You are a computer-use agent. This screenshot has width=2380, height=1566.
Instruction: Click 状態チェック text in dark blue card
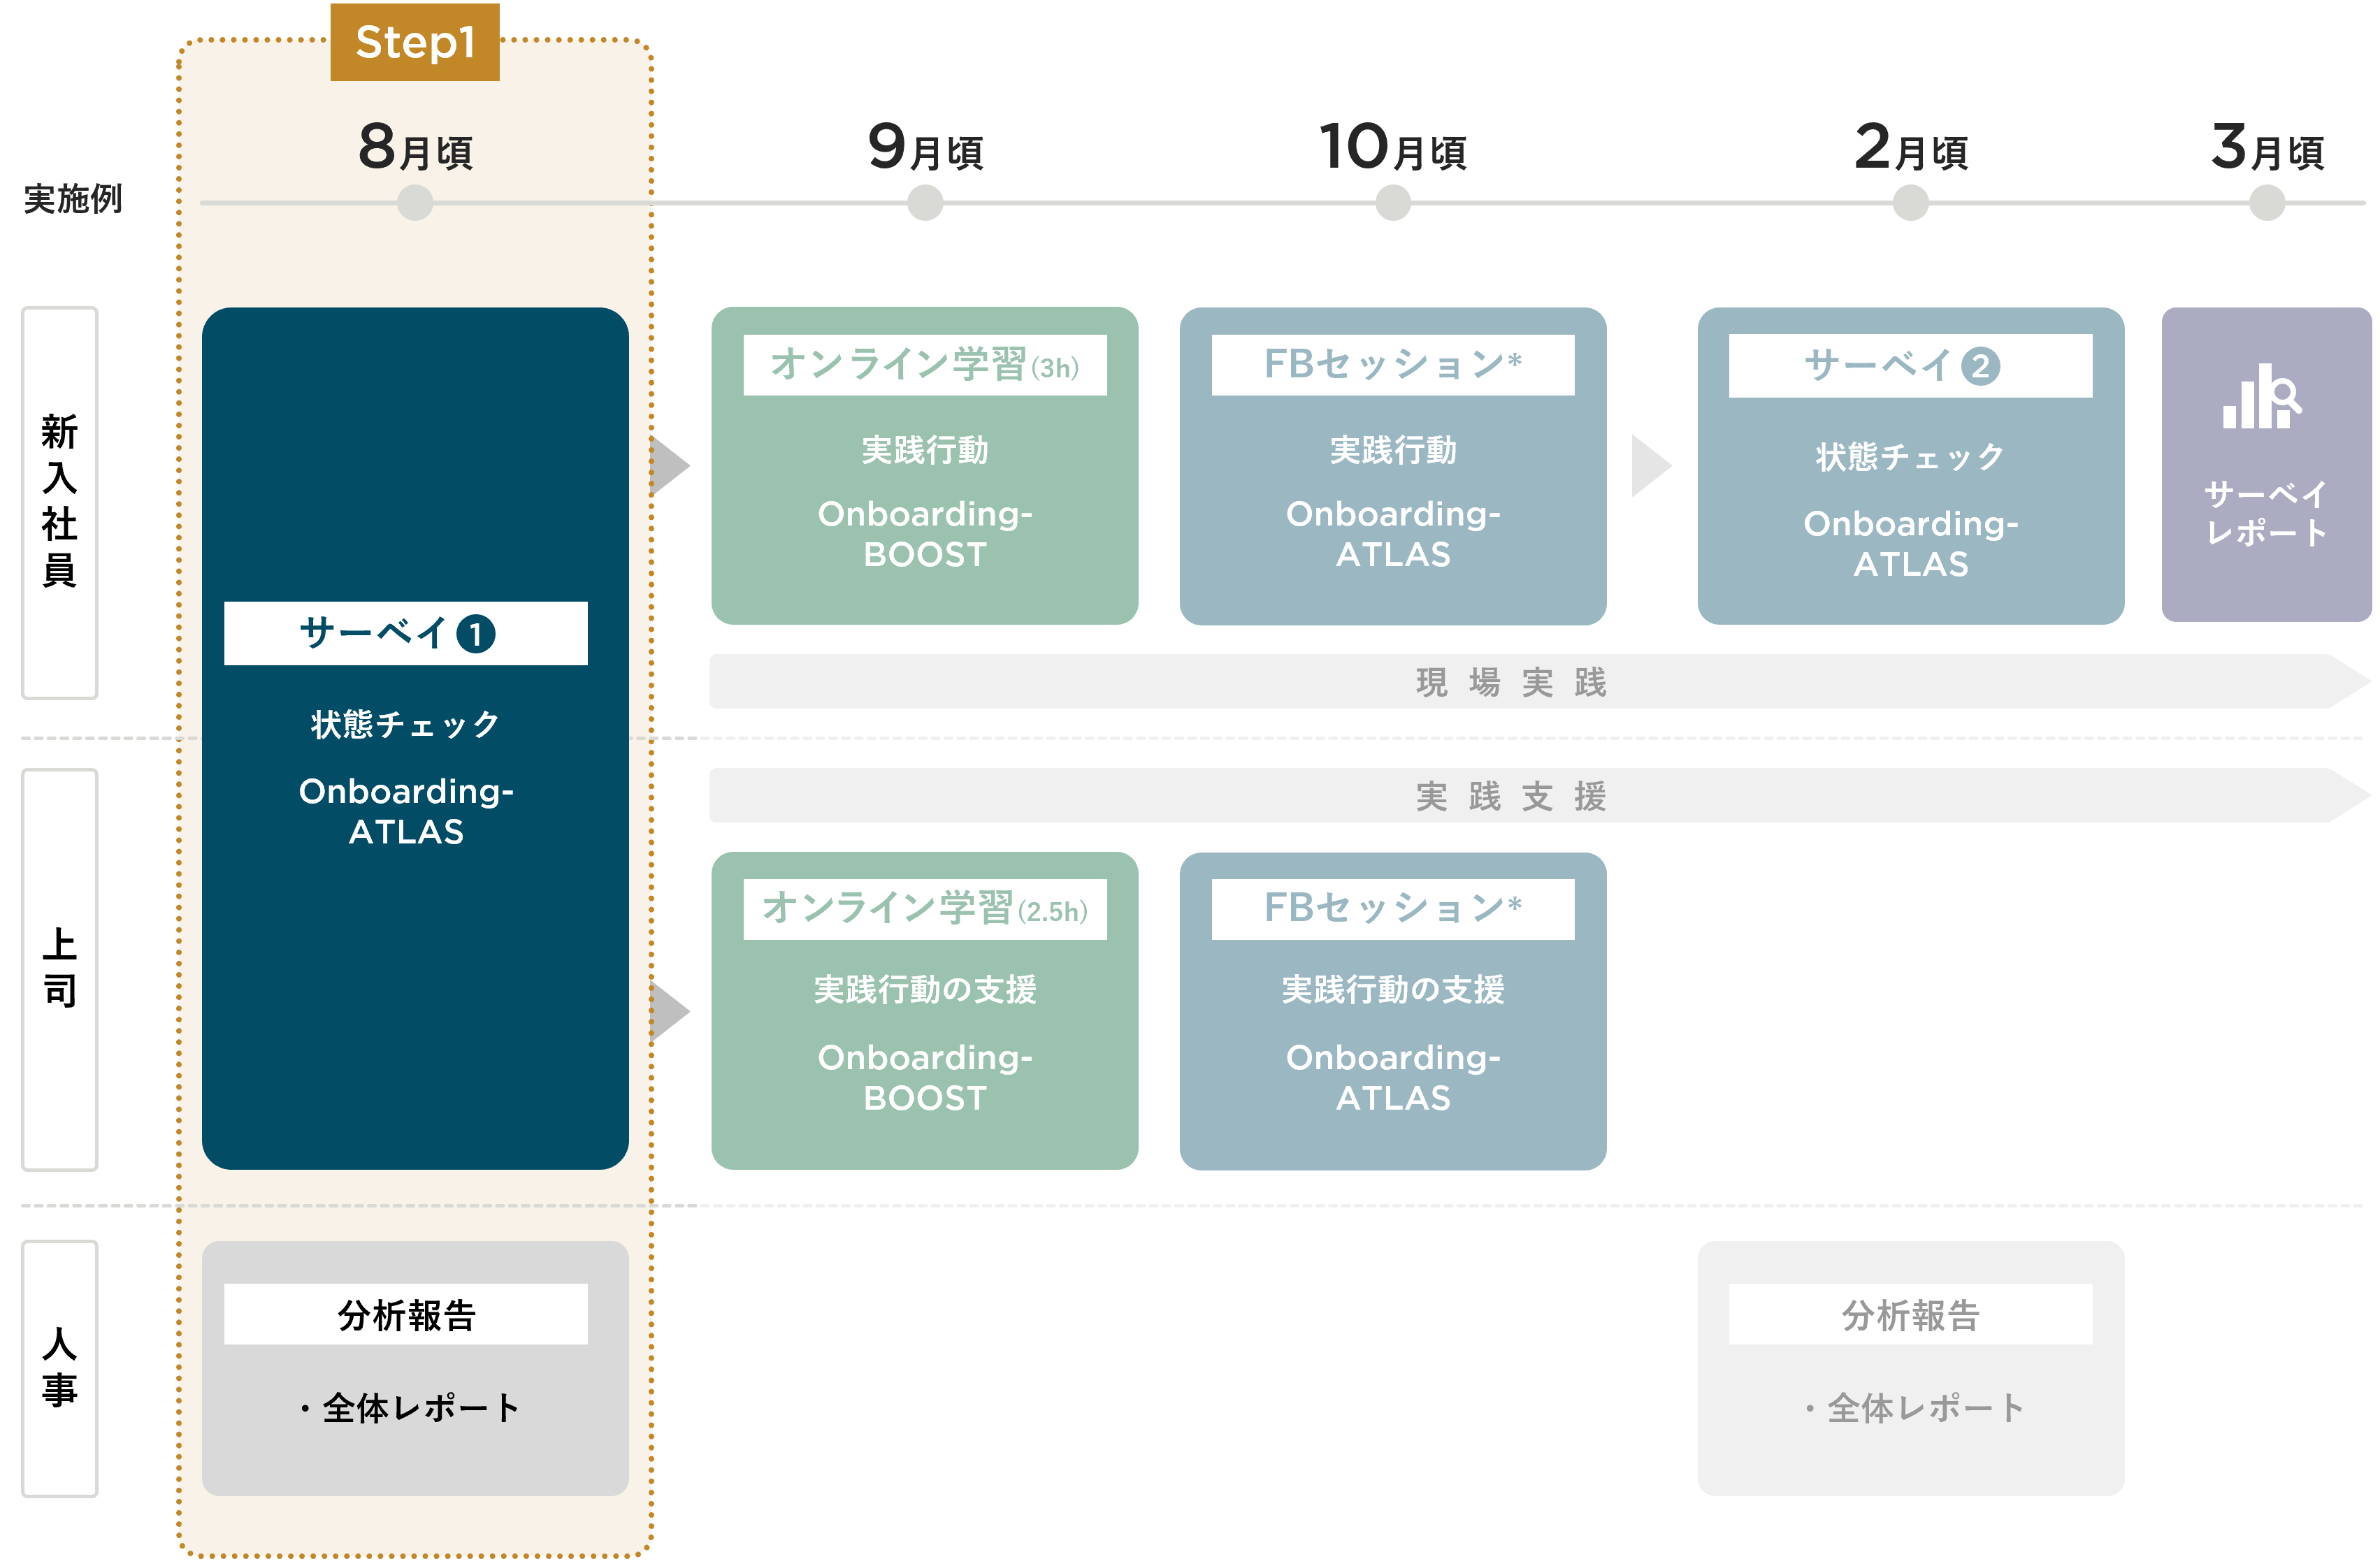click(x=406, y=724)
